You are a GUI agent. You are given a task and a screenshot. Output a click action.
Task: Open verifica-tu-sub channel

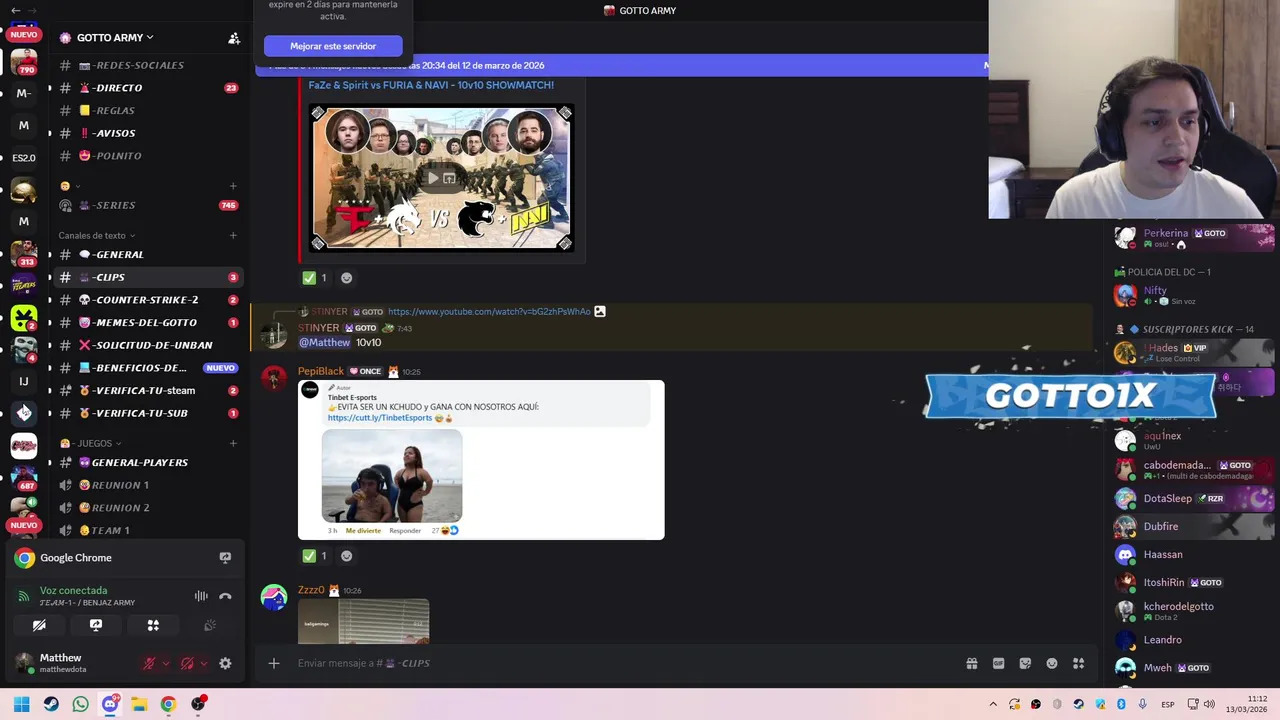(x=148, y=413)
